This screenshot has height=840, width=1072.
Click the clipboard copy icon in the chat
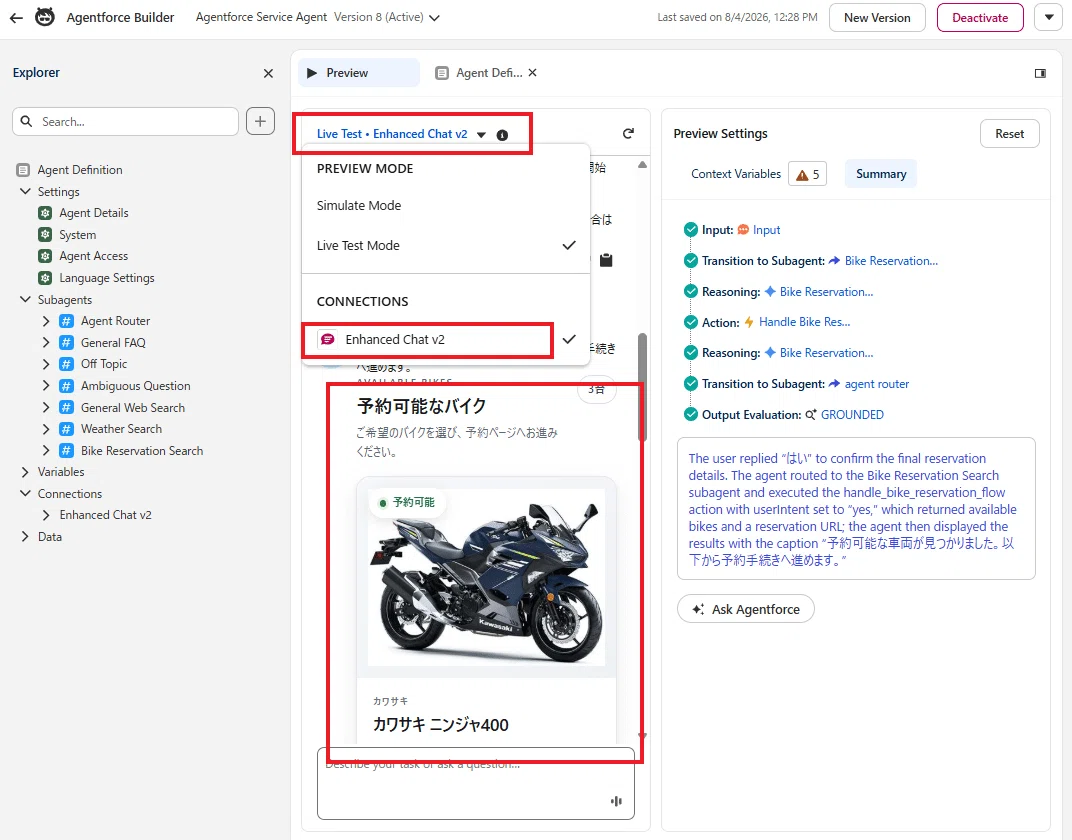coord(606,260)
